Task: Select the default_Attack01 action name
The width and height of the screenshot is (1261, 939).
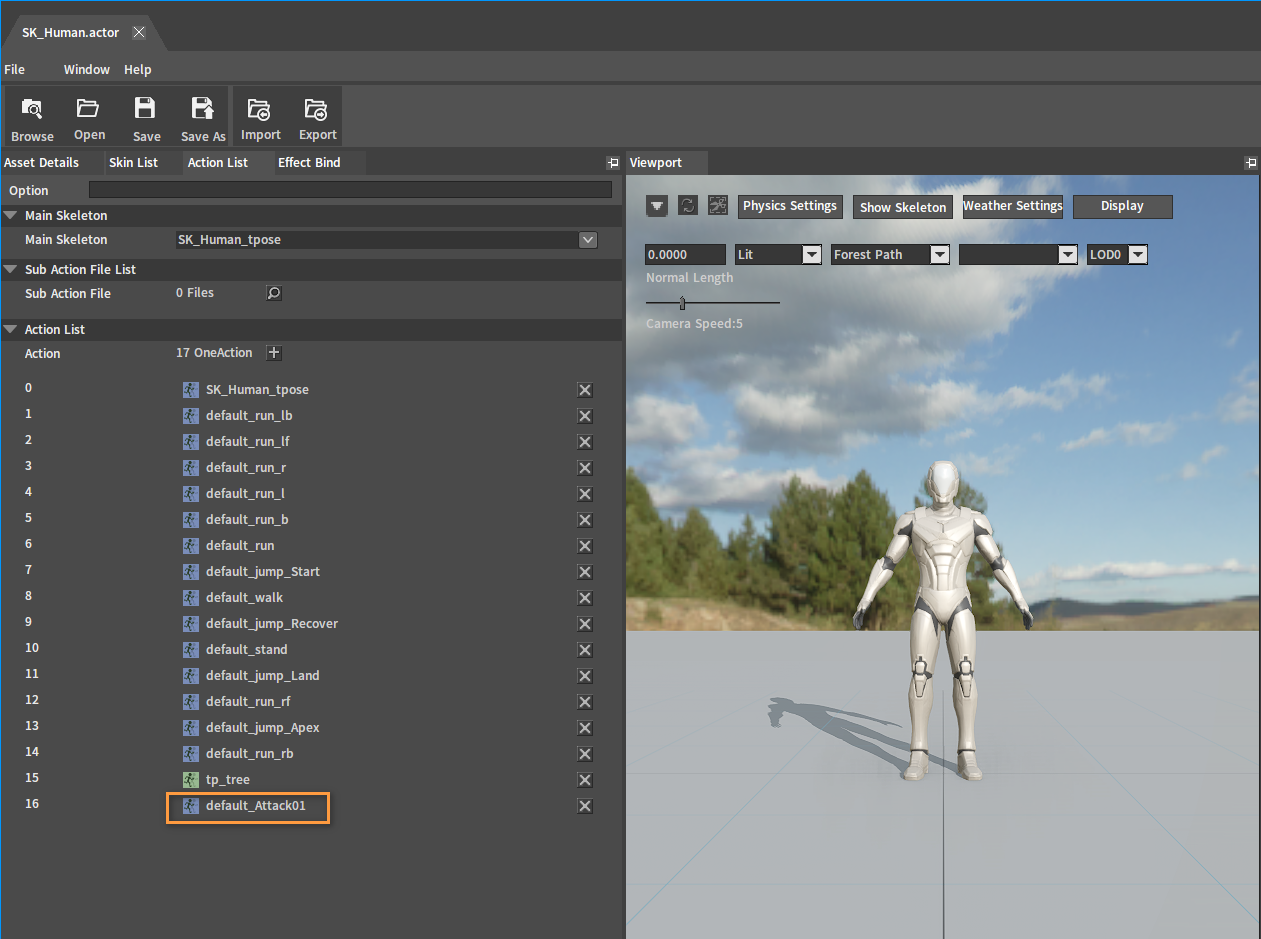Action: point(256,806)
